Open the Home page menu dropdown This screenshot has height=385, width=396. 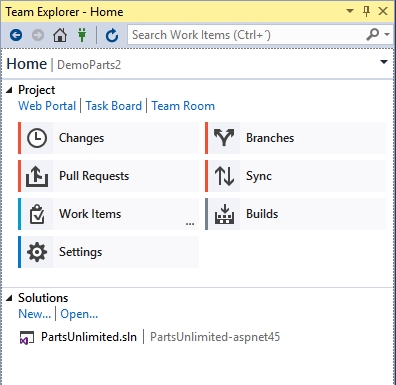tap(384, 62)
